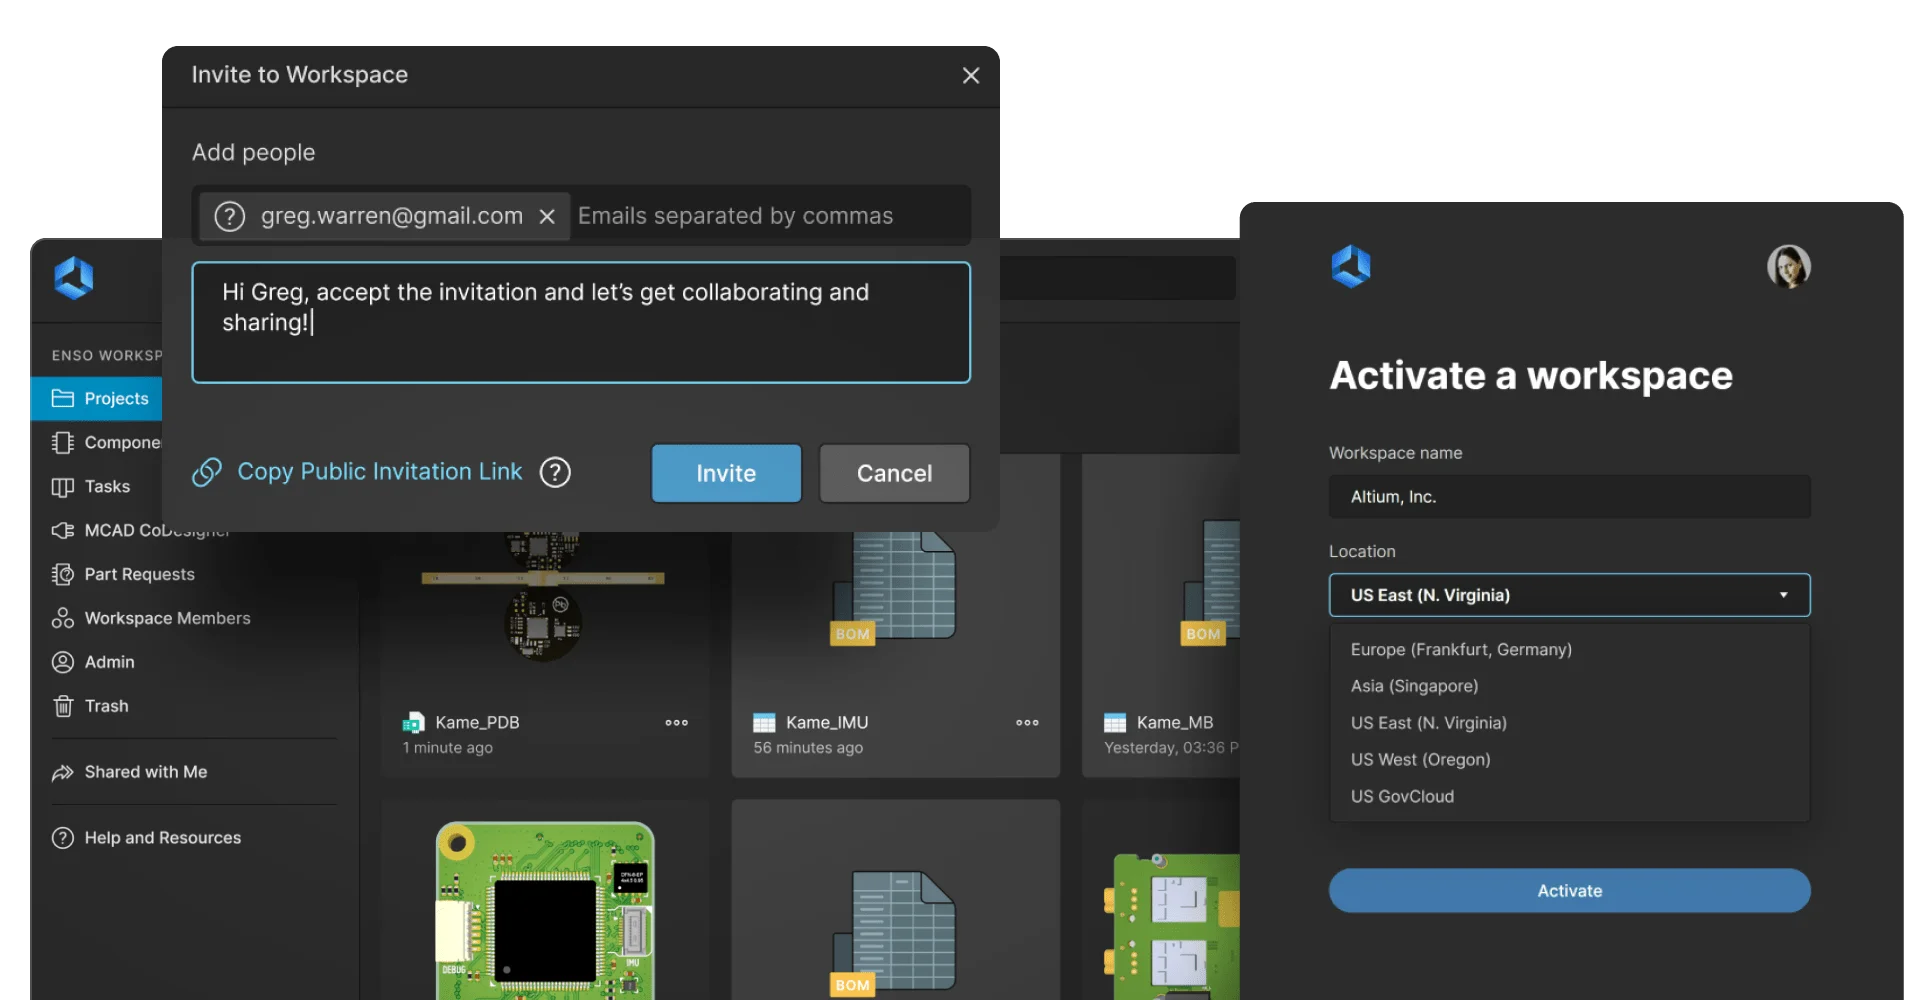Click the Kame_MB project name
Image resolution: width=1920 pixels, height=1000 pixels.
[1175, 722]
